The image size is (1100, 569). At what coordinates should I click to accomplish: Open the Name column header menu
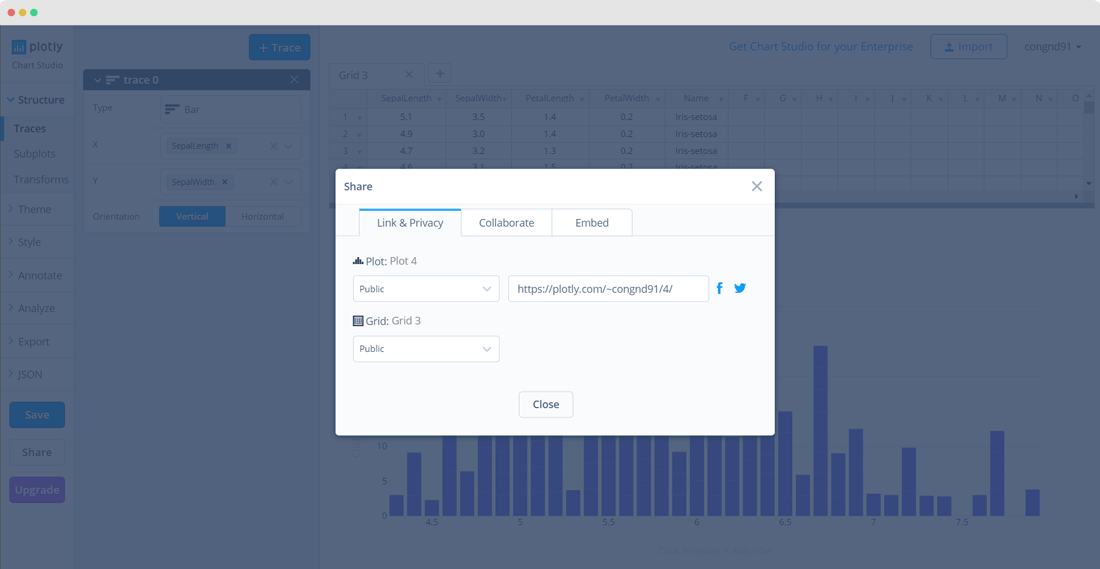click(721, 99)
